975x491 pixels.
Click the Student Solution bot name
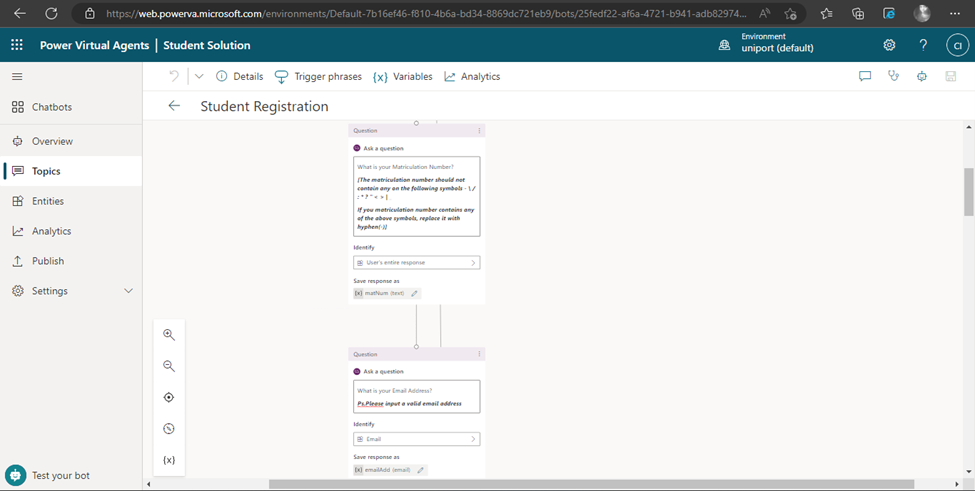click(207, 45)
